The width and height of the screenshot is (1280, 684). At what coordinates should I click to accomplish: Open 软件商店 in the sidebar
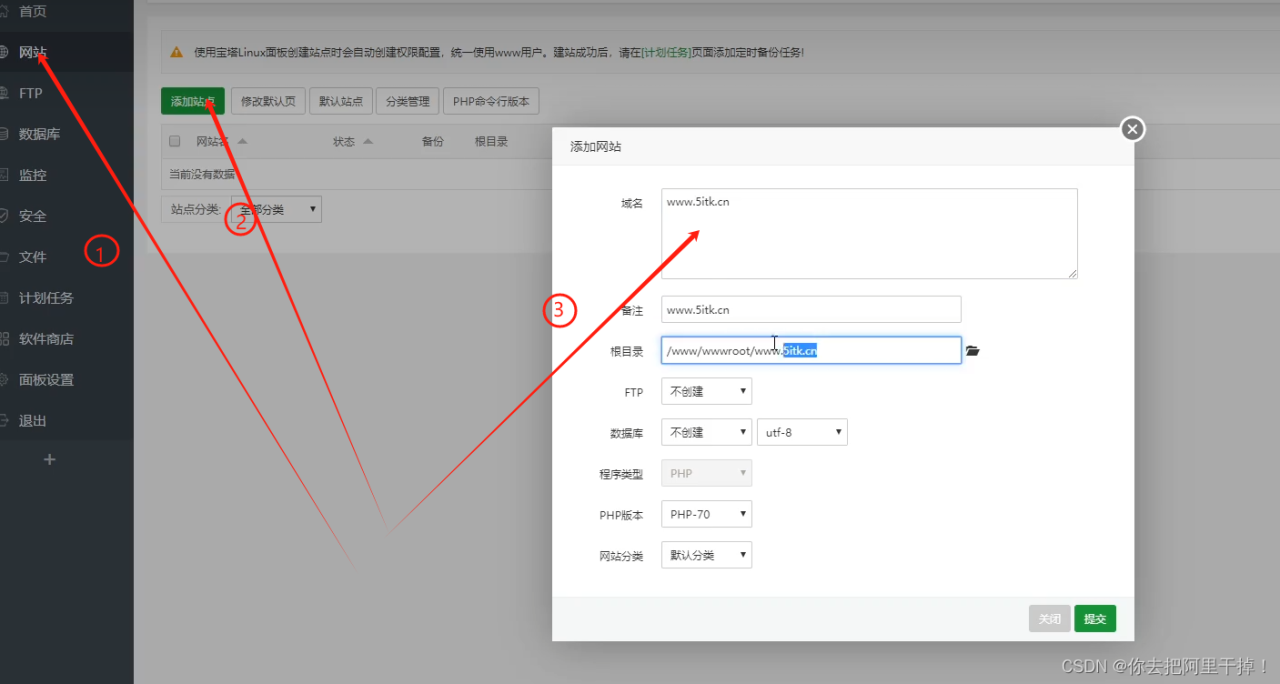[46, 339]
